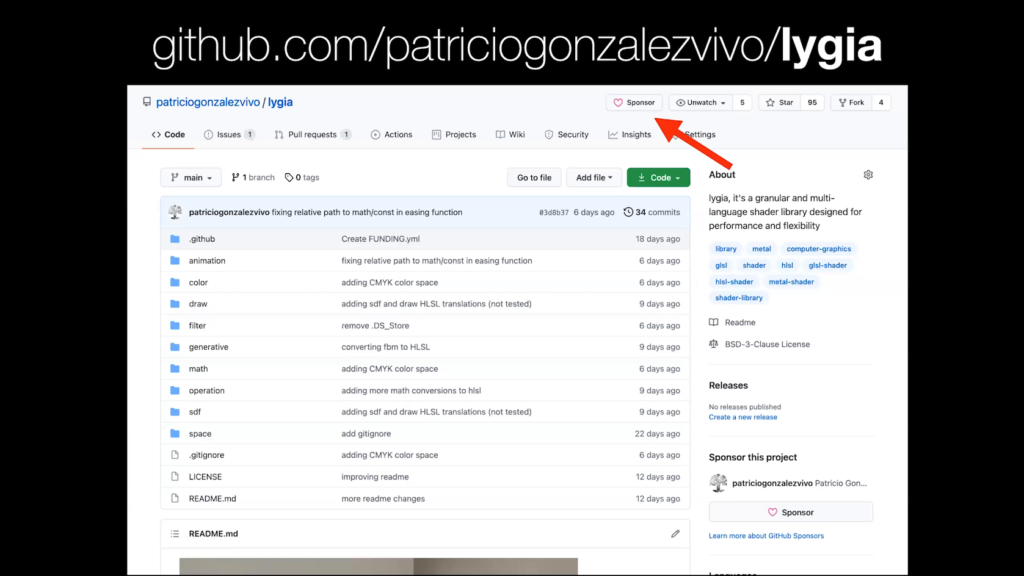Click the watchers count 5
The width and height of the screenshot is (1024, 576).
coord(742,103)
